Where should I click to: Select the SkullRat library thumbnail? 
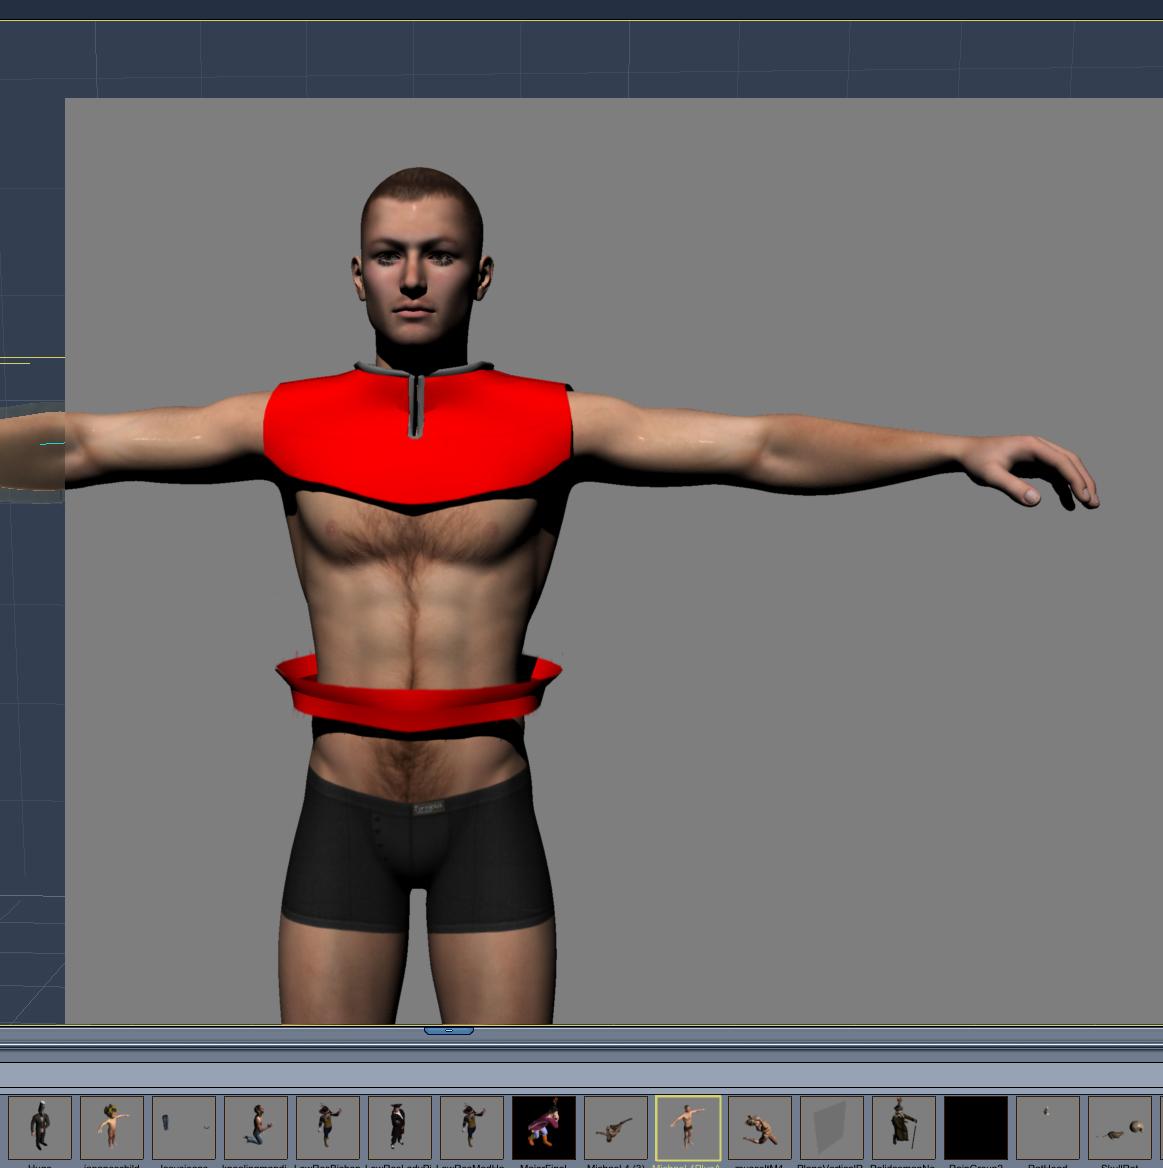click(1120, 1127)
